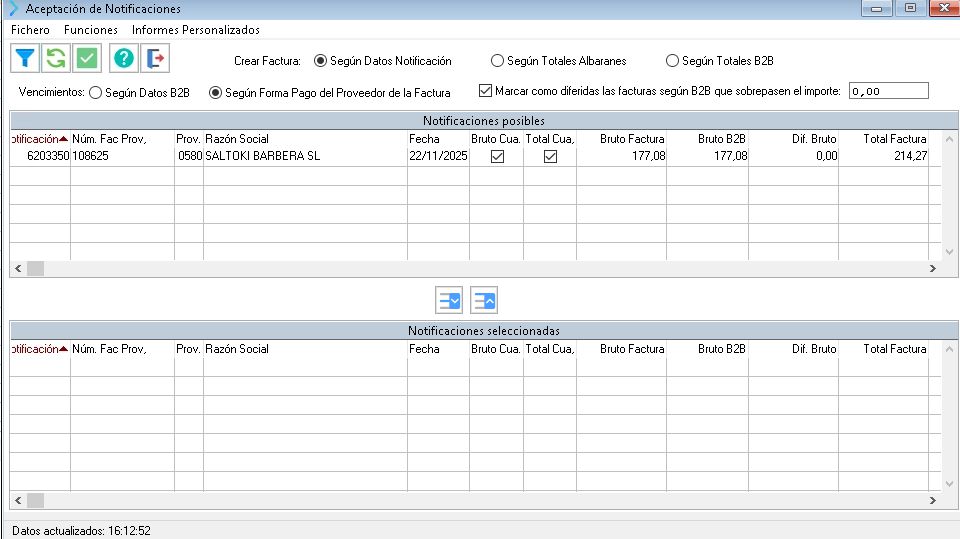This screenshot has width=960, height=539.
Task: Move notifications up to possible list
Action: (x=484, y=300)
